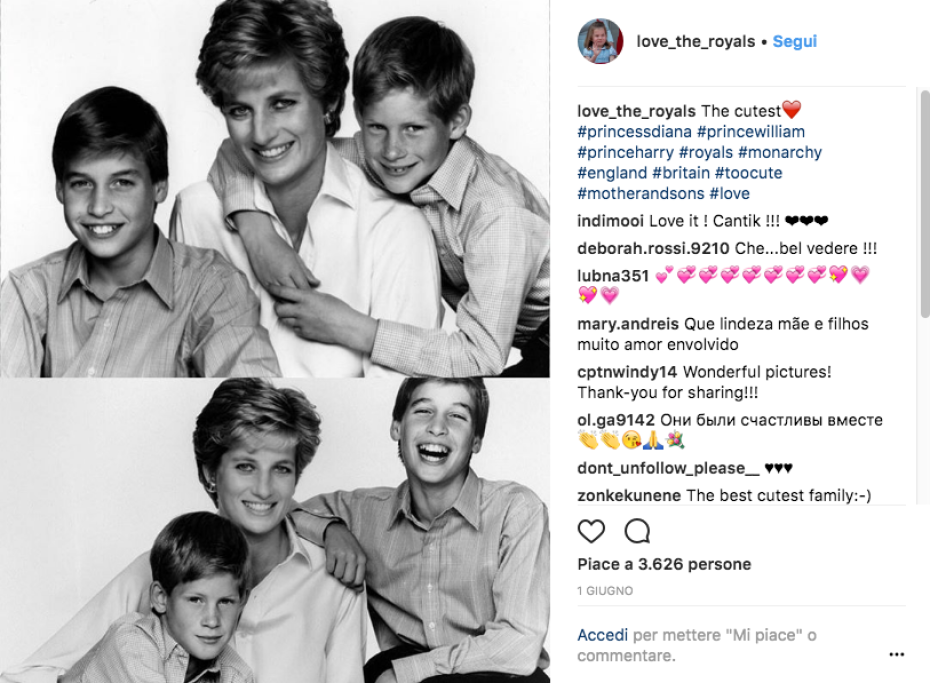Open the #princessdiana hashtag

pos(634,131)
